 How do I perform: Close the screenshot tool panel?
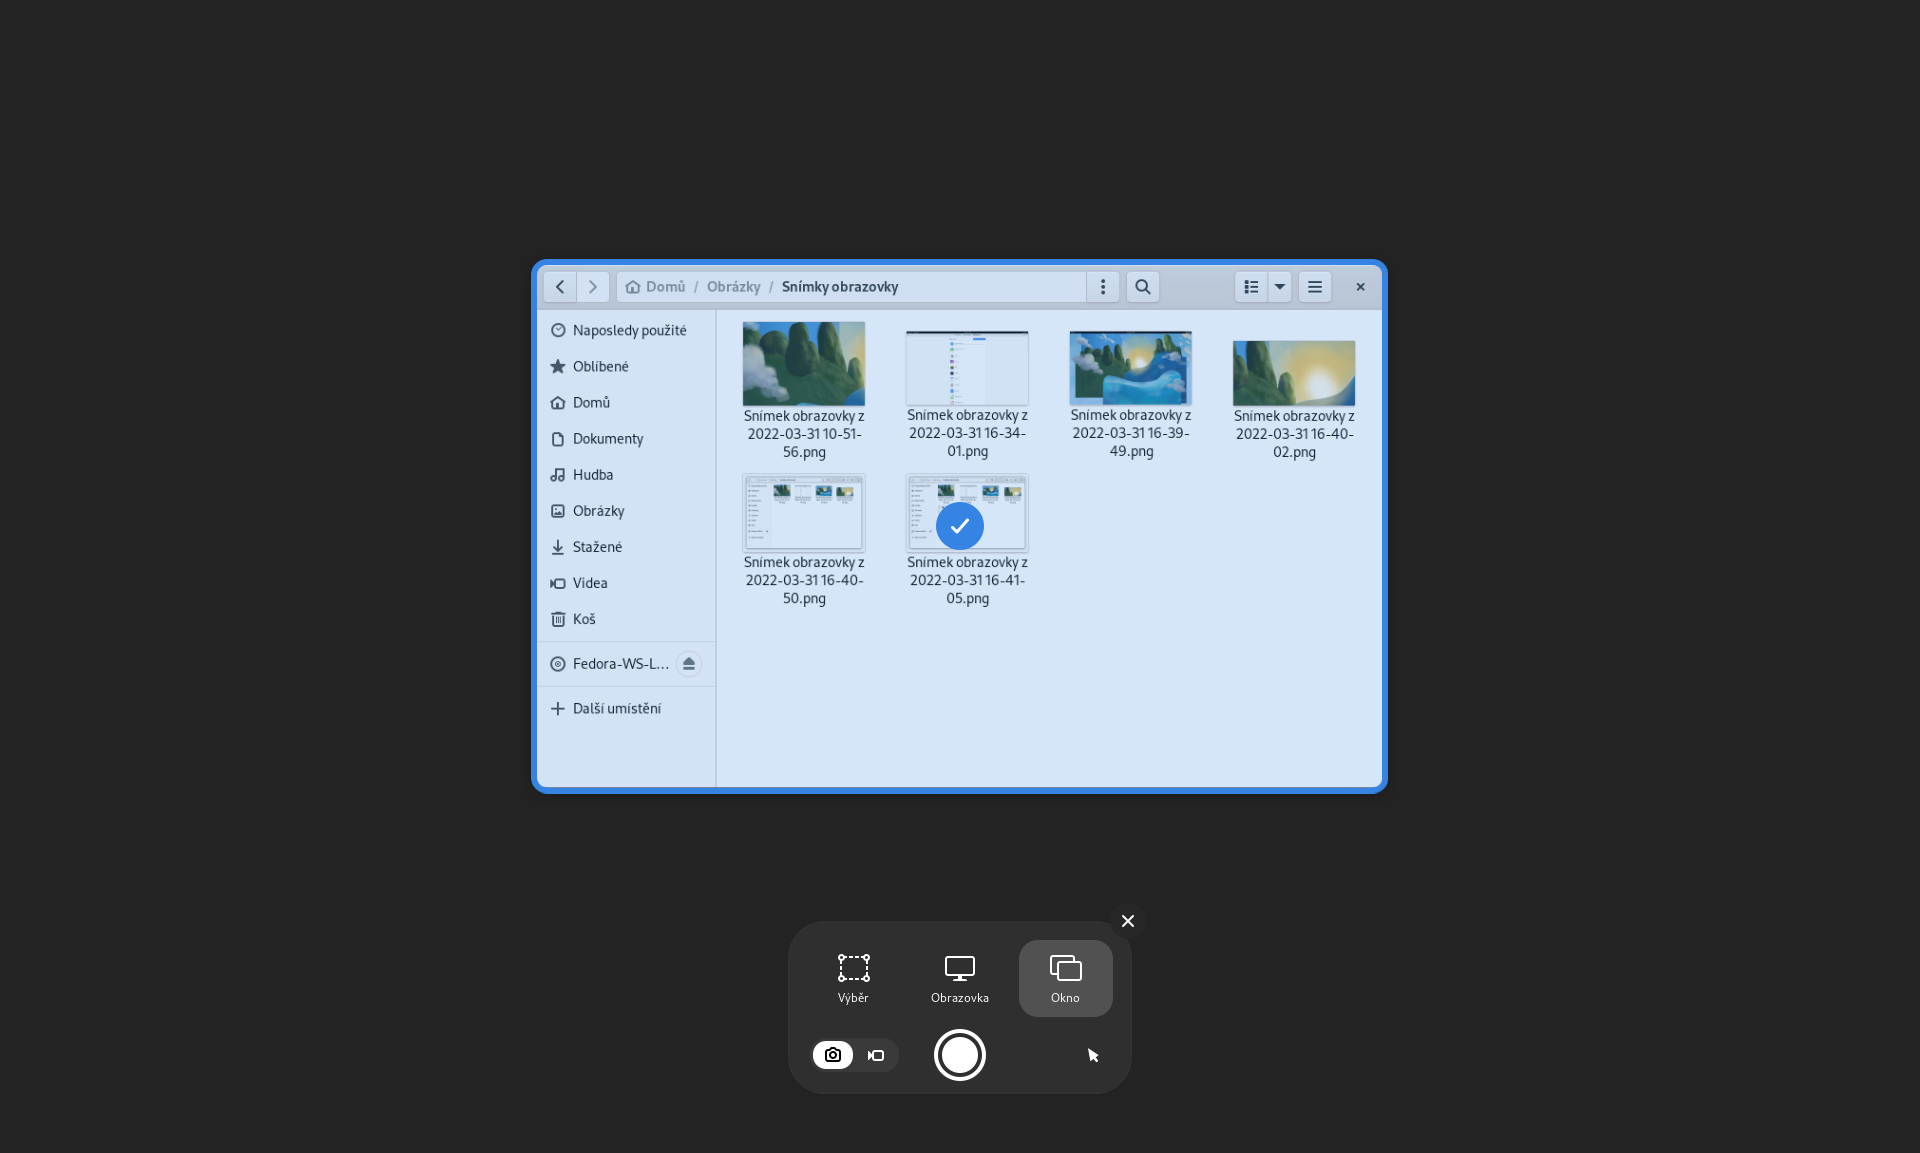(1127, 921)
